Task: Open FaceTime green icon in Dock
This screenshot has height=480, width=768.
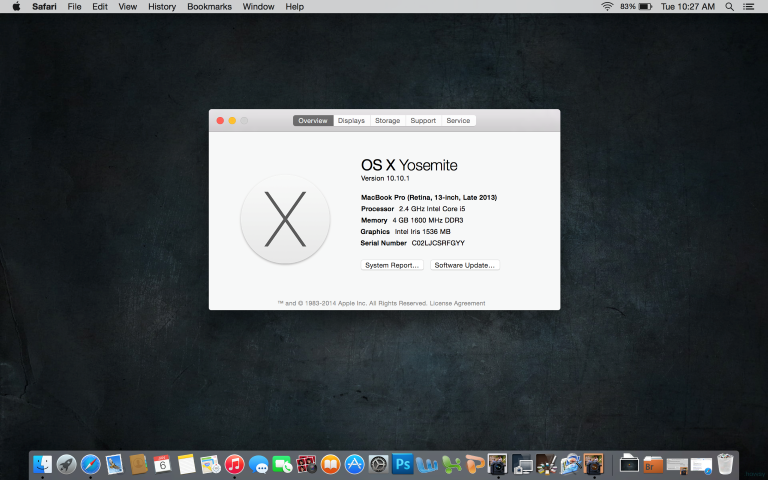Action: click(283, 464)
